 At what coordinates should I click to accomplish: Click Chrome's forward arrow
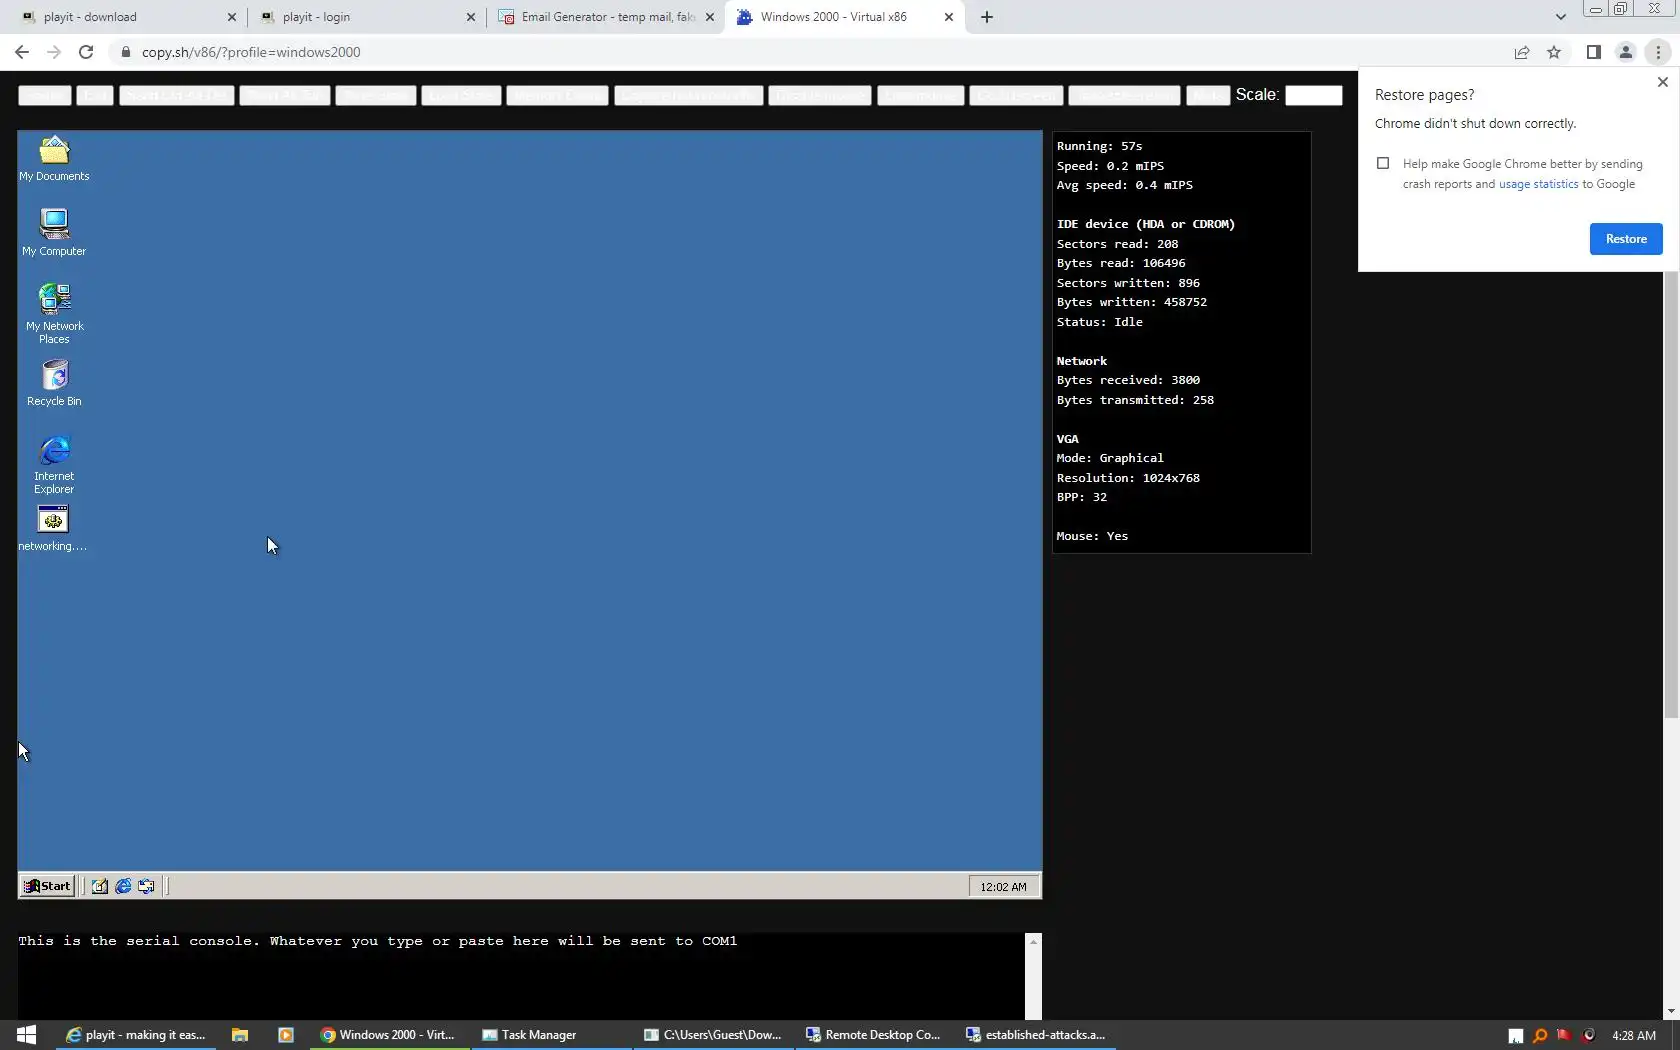coord(54,52)
